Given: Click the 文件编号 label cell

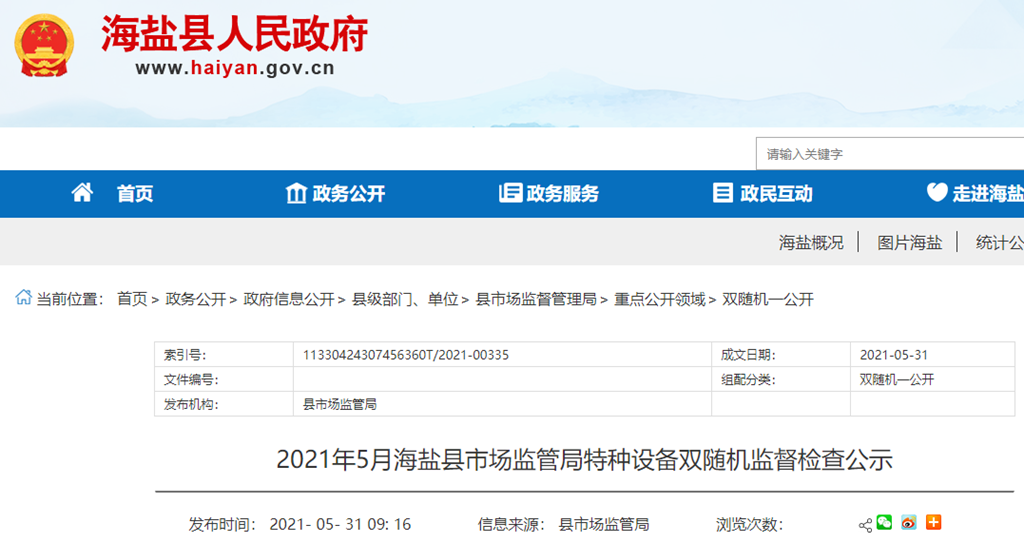Looking at the screenshot, I should (224, 380).
